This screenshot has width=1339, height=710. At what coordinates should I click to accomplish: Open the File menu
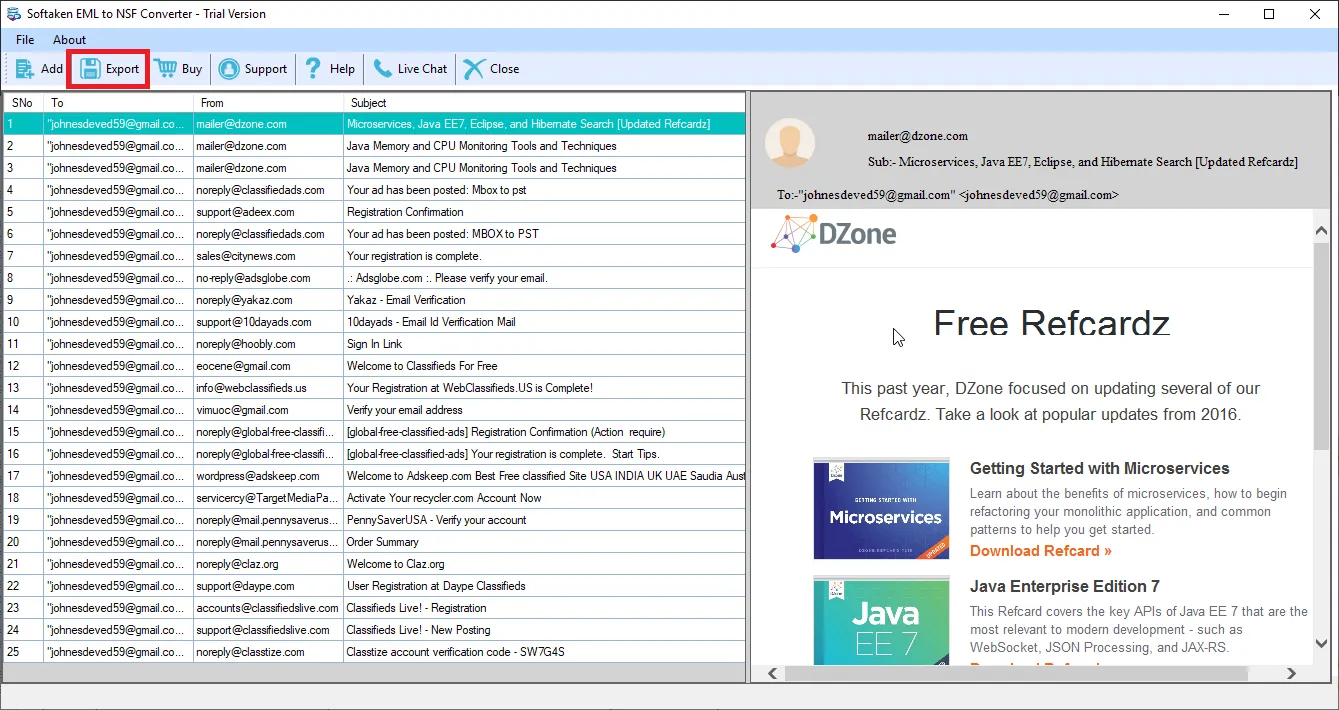point(25,40)
